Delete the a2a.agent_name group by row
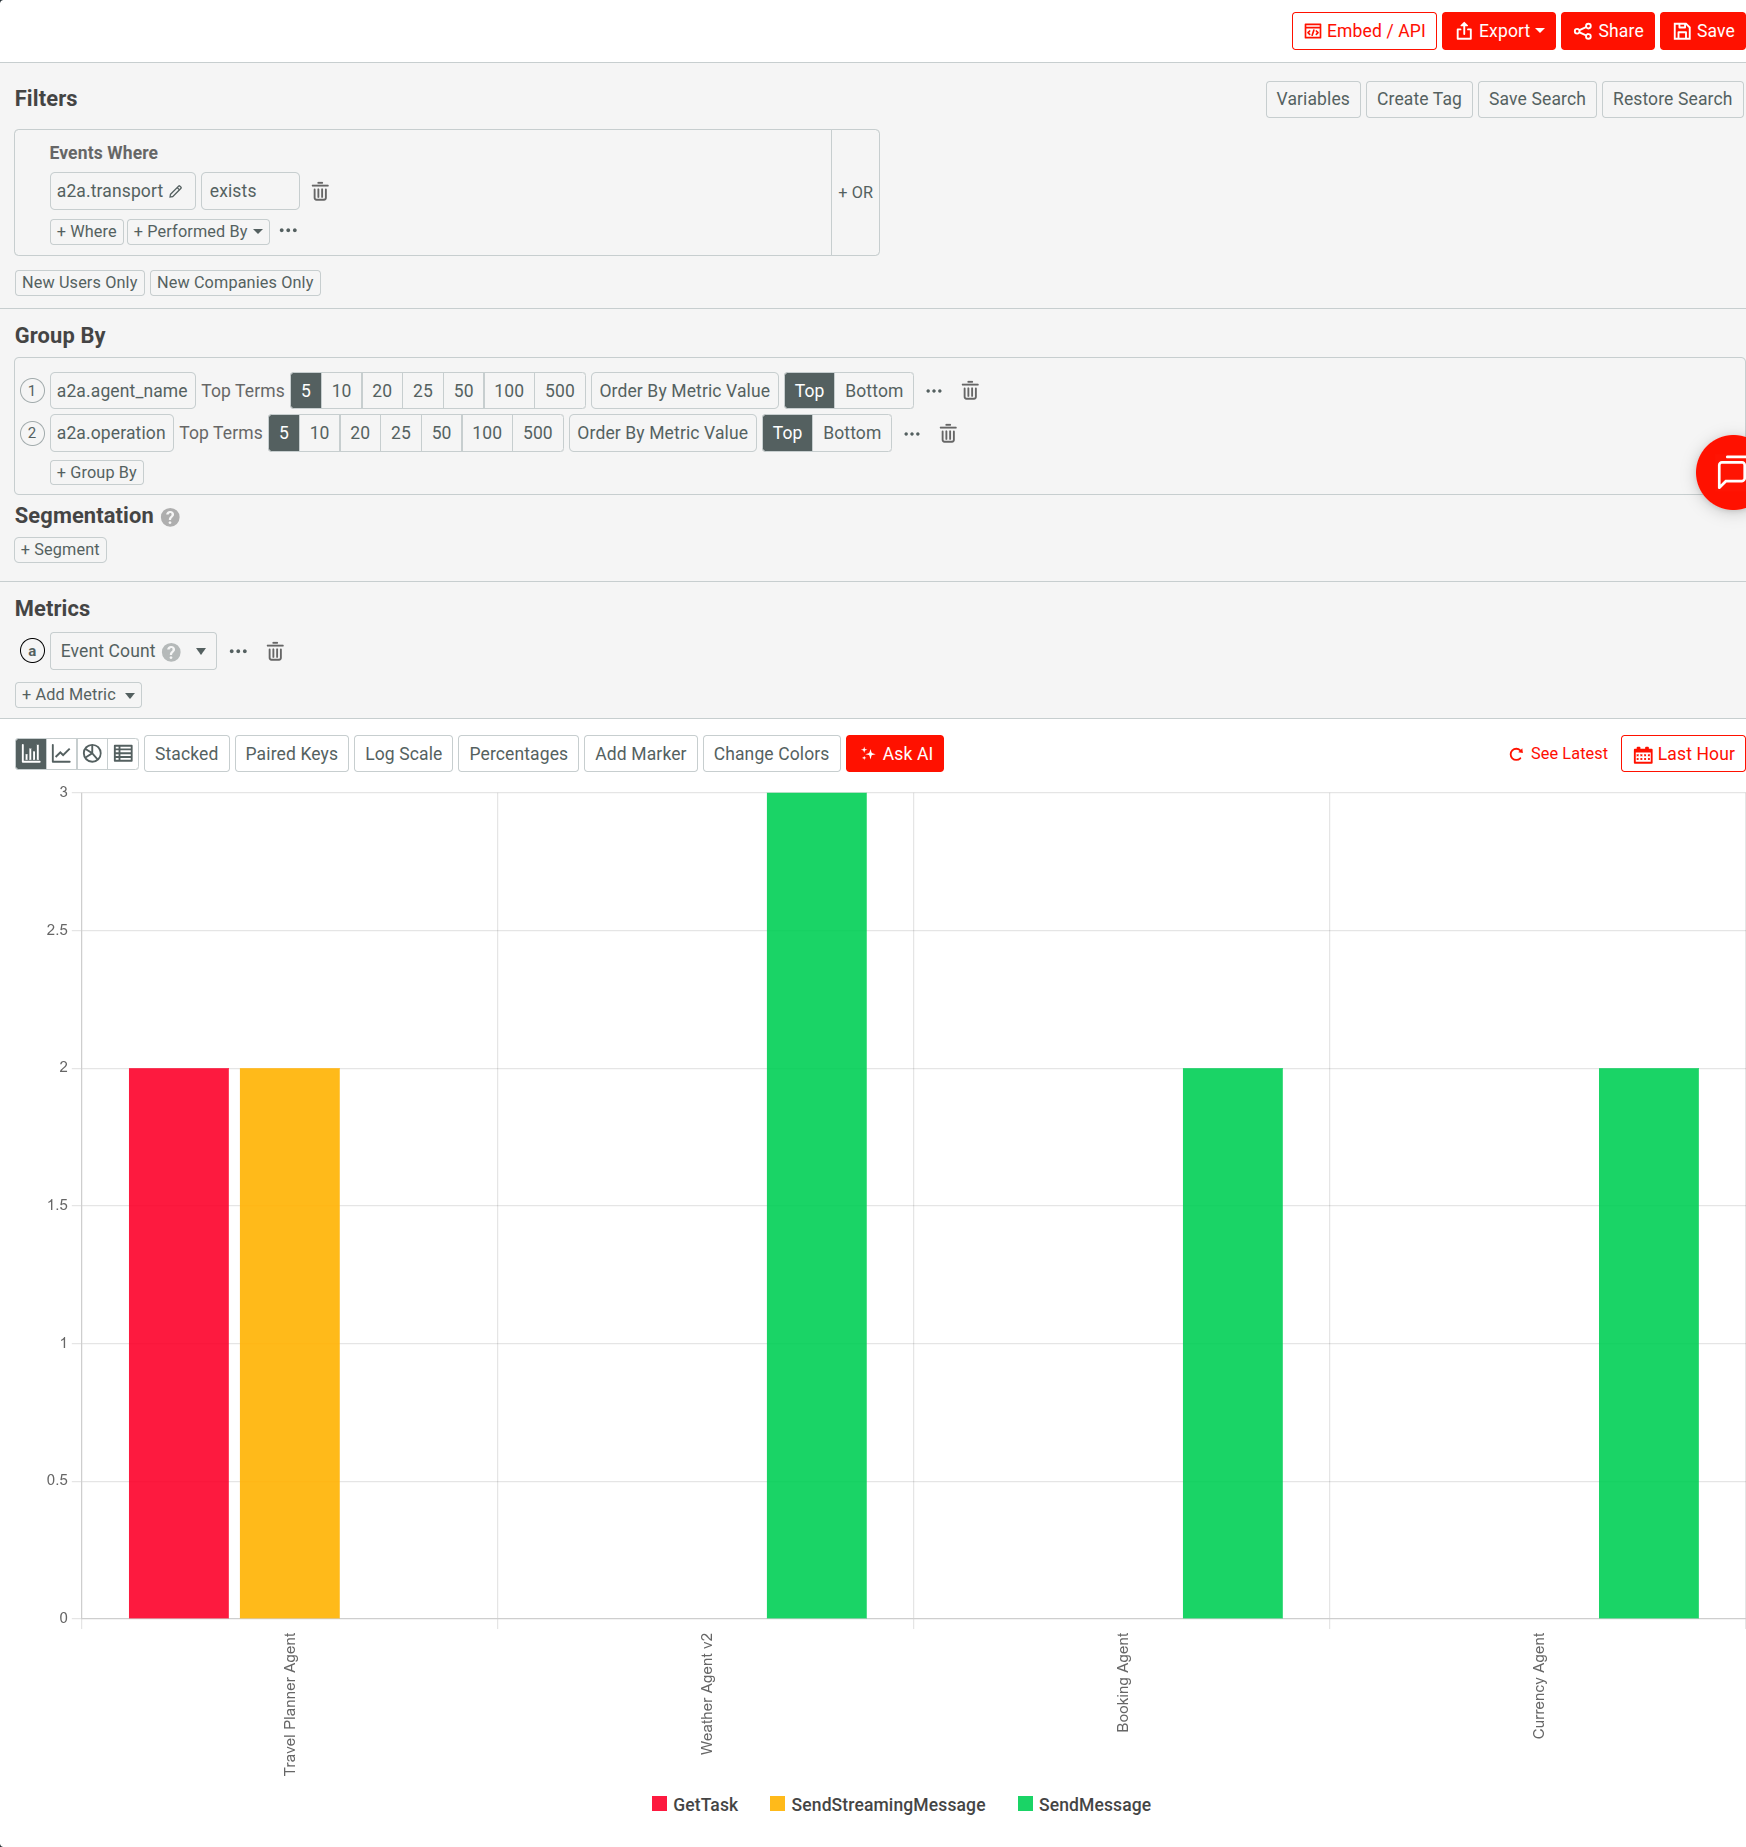Viewport: 1746px width, 1847px height. coord(970,391)
